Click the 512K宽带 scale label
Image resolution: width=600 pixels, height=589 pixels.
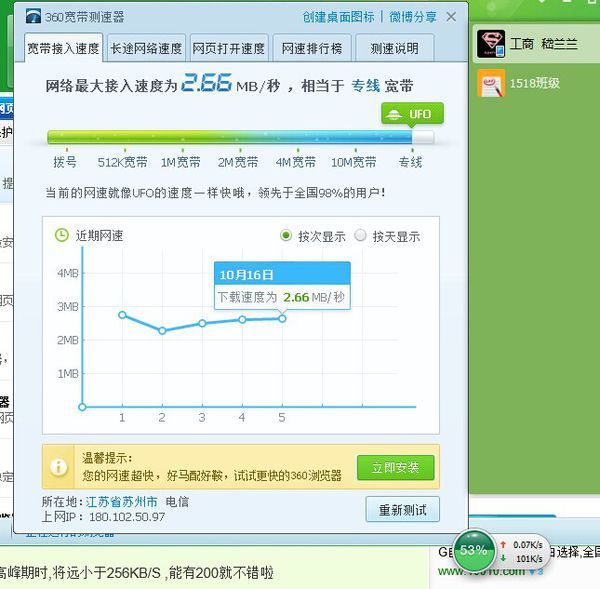[122, 162]
